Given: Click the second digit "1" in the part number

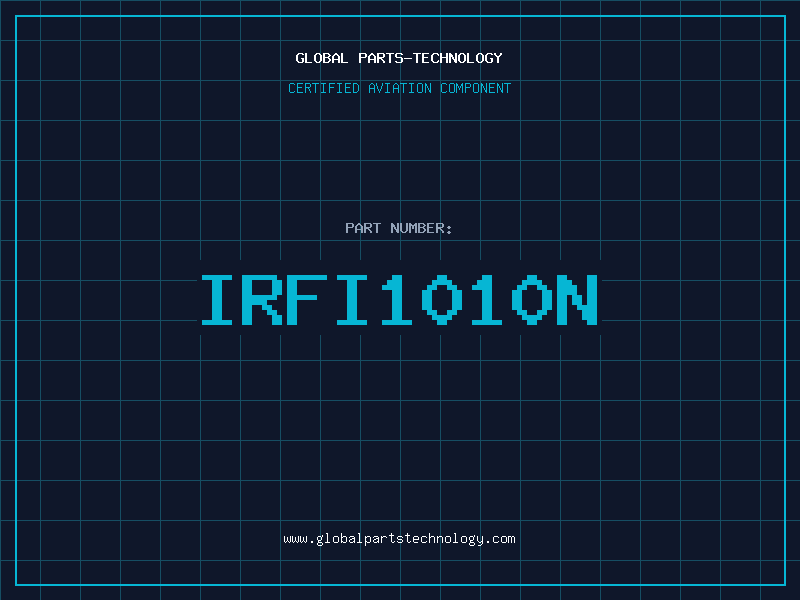Looking at the screenshot, I should click(x=488, y=299).
